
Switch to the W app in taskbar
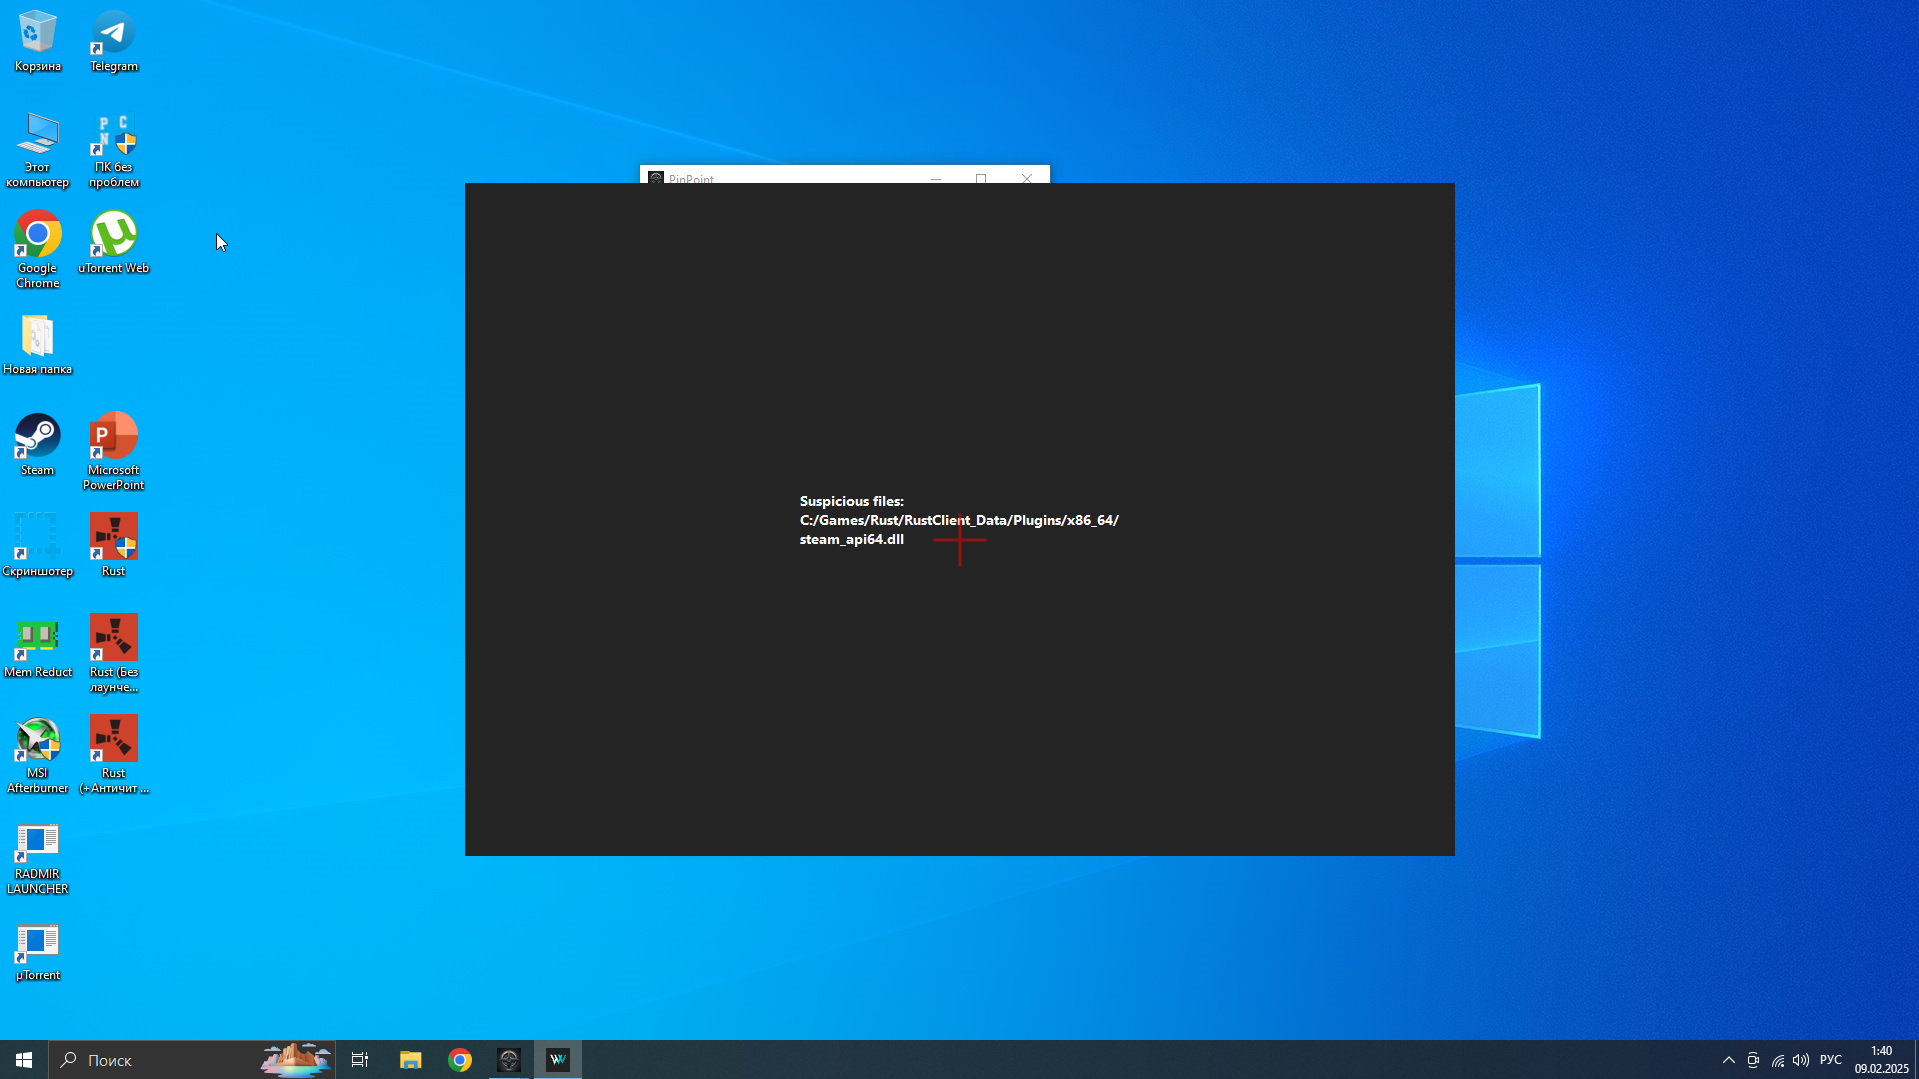[x=558, y=1060]
